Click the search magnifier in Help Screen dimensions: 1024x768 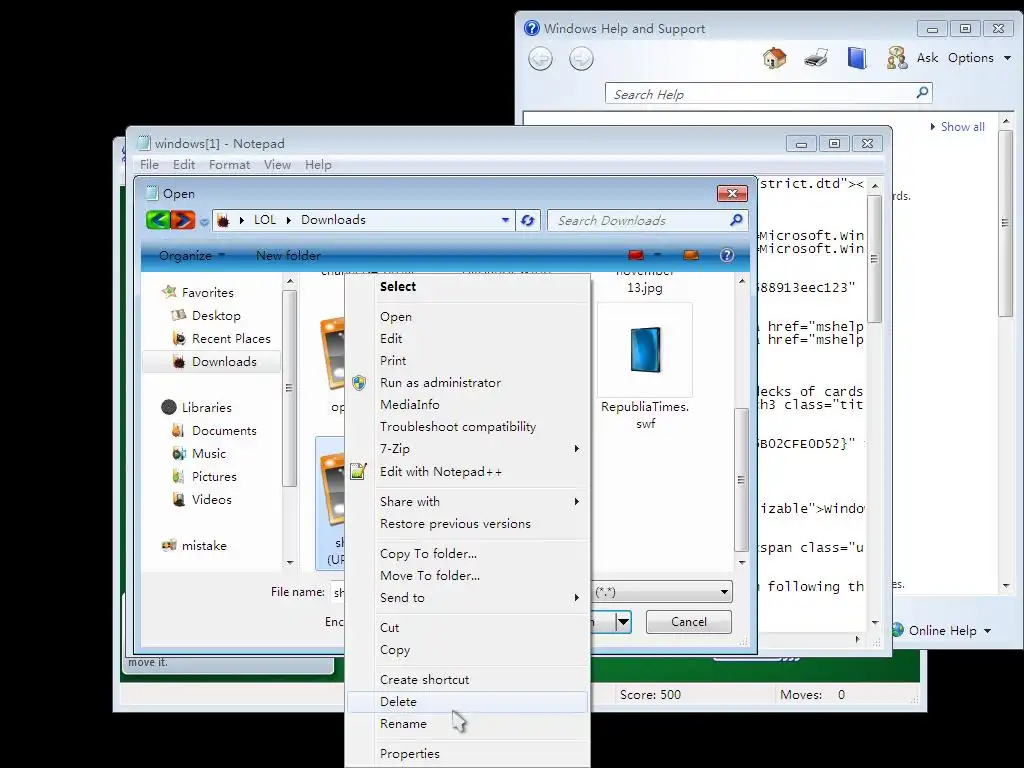(x=922, y=92)
